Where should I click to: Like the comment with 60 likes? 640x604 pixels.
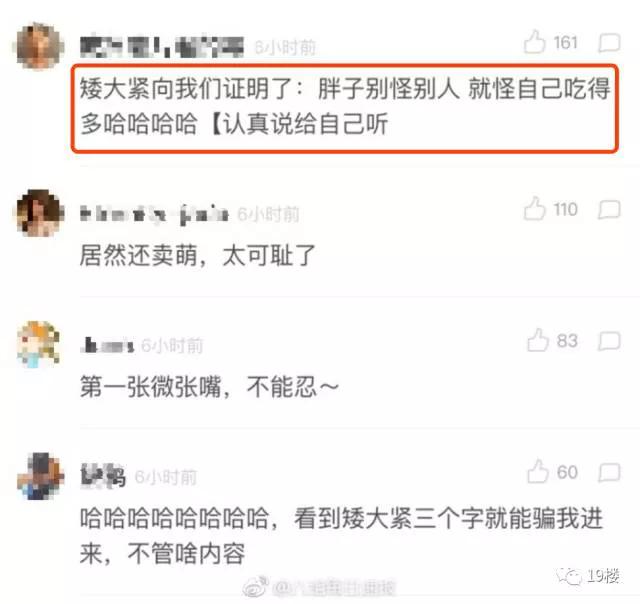coord(538,471)
